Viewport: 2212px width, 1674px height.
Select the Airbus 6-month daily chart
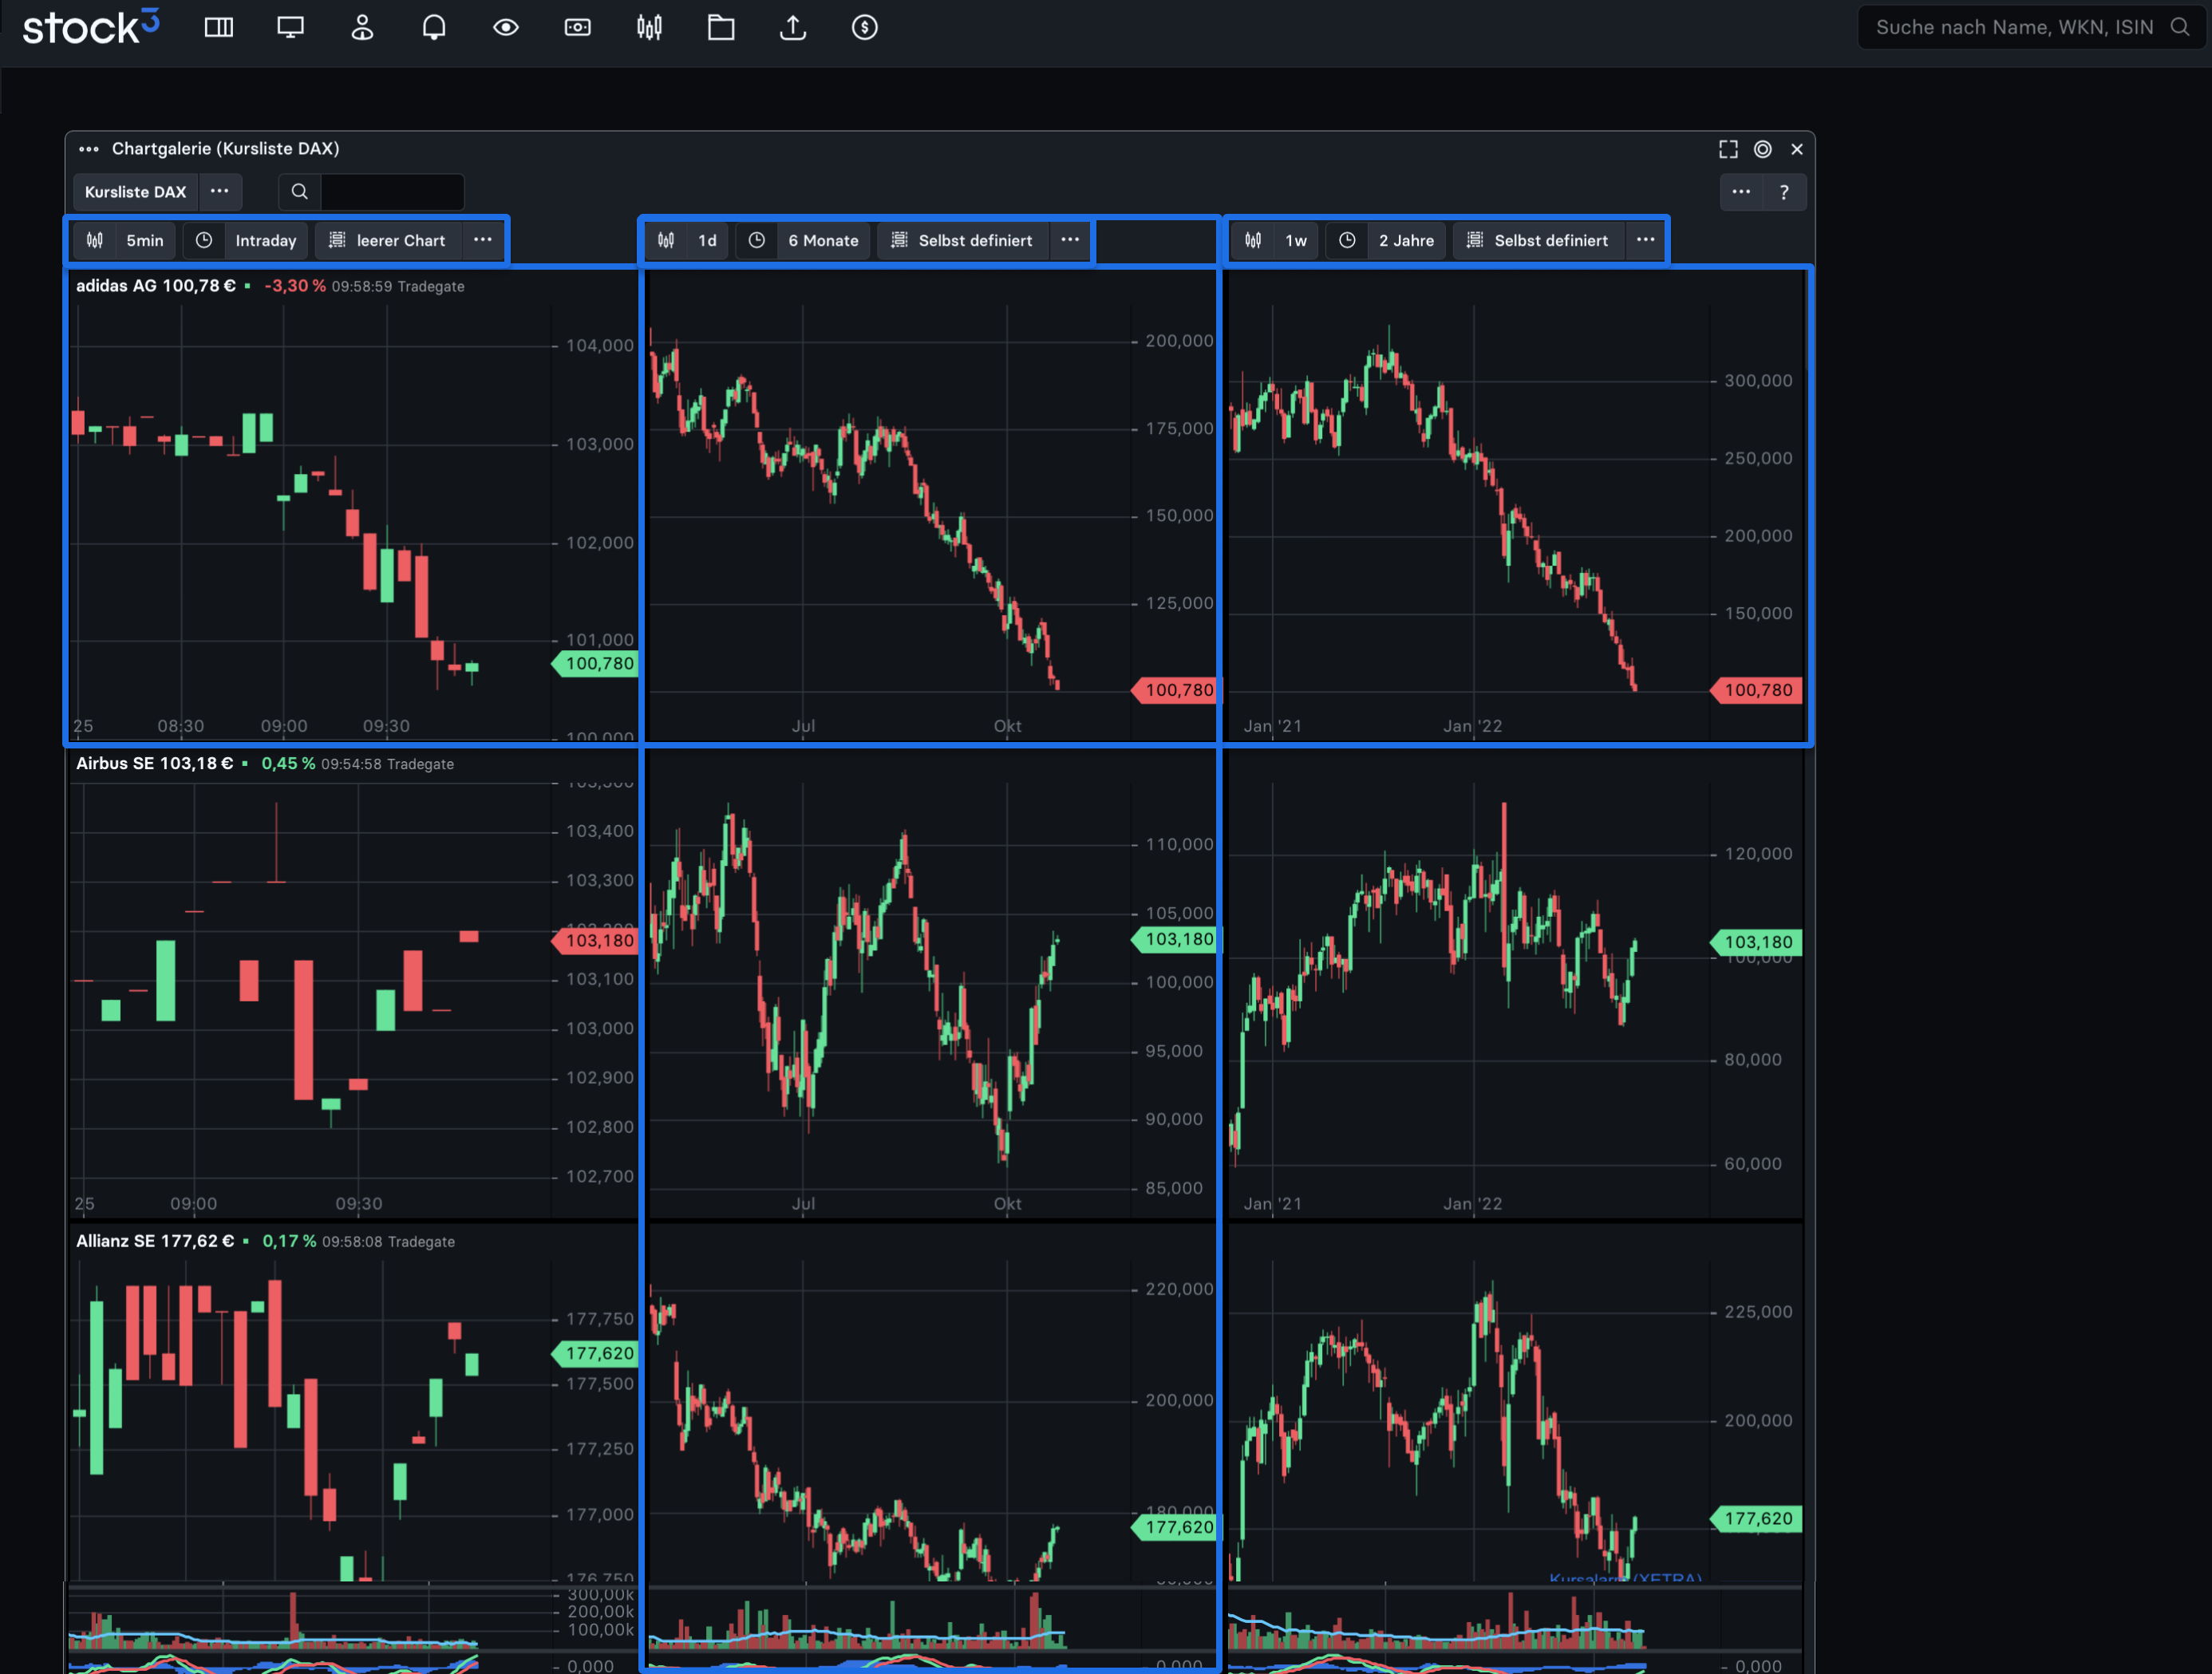click(931, 985)
